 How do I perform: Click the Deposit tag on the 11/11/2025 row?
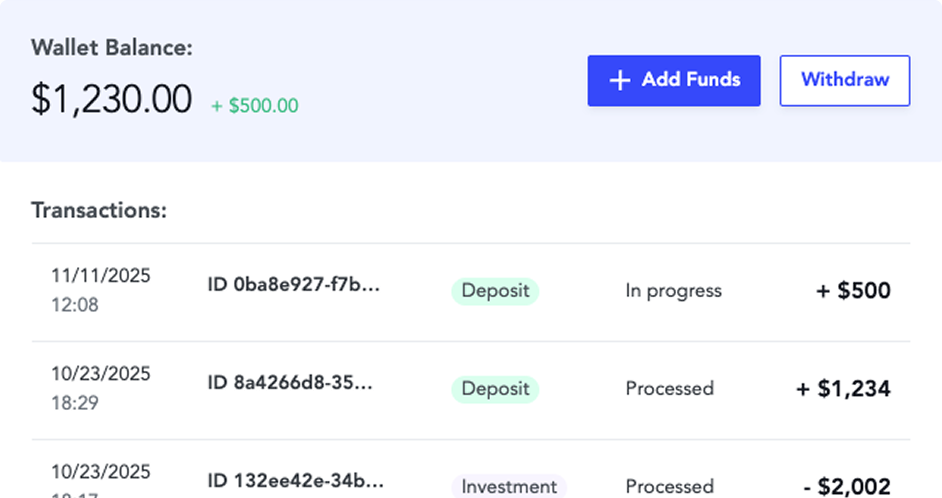(x=495, y=291)
